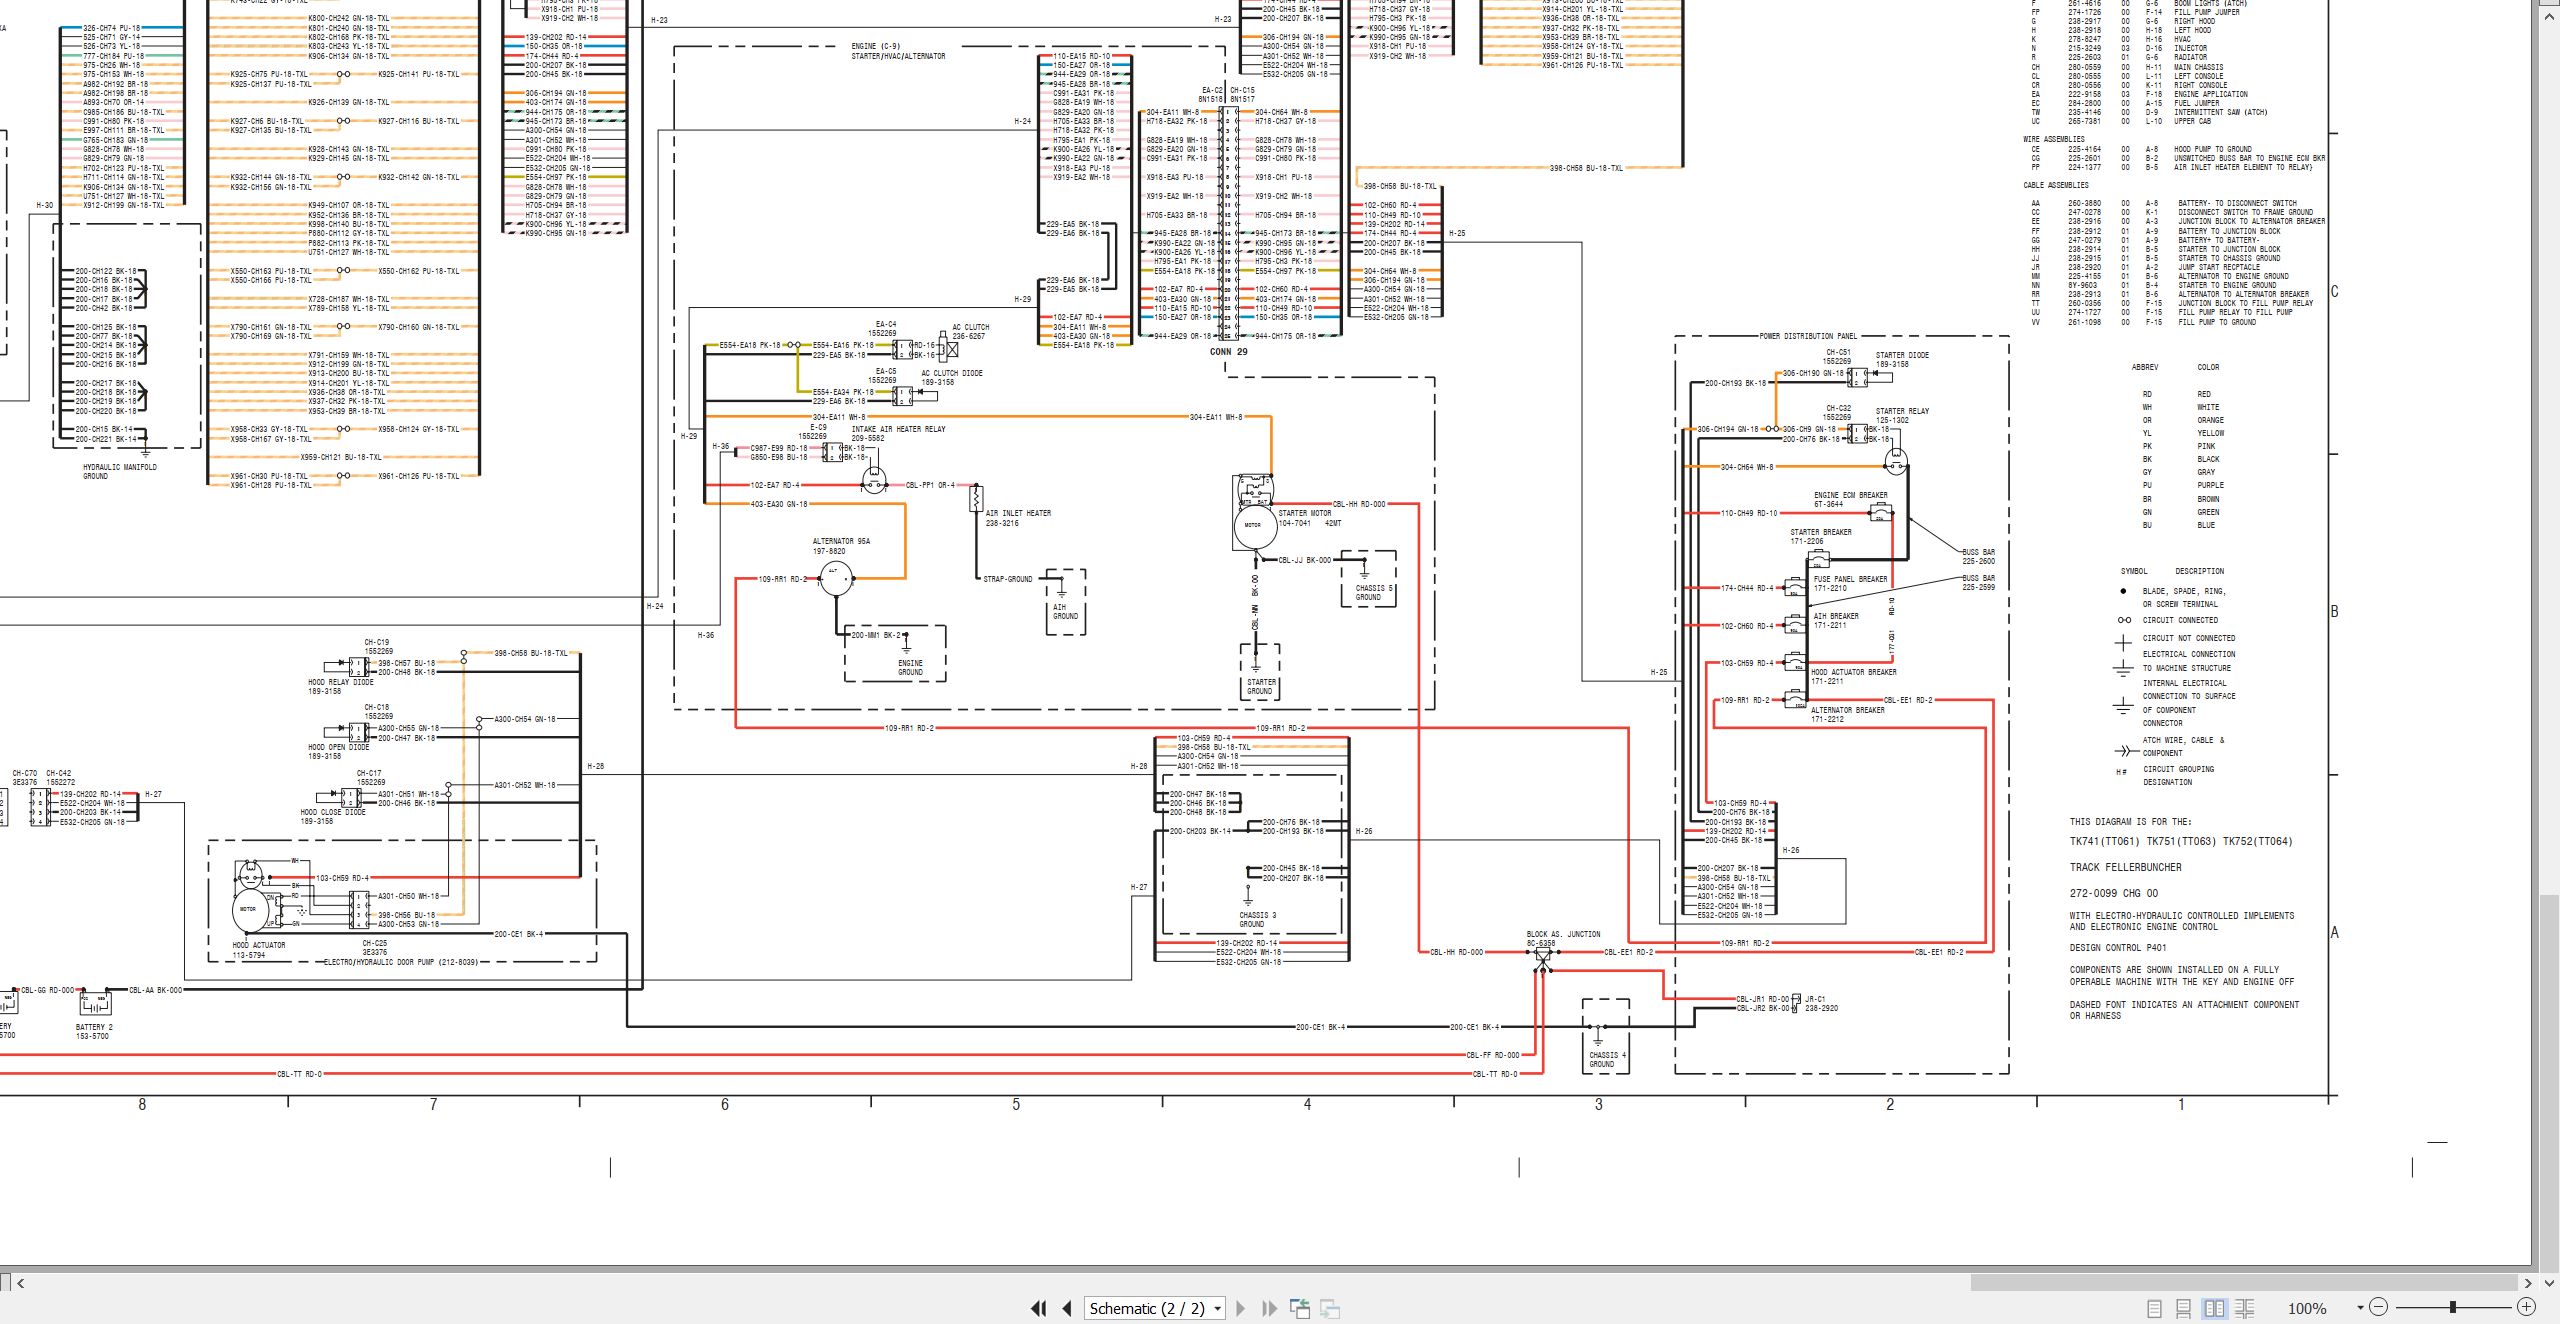
Task: Go to the previous page
Action: pyautogui.click(x=1067, y=1308)
